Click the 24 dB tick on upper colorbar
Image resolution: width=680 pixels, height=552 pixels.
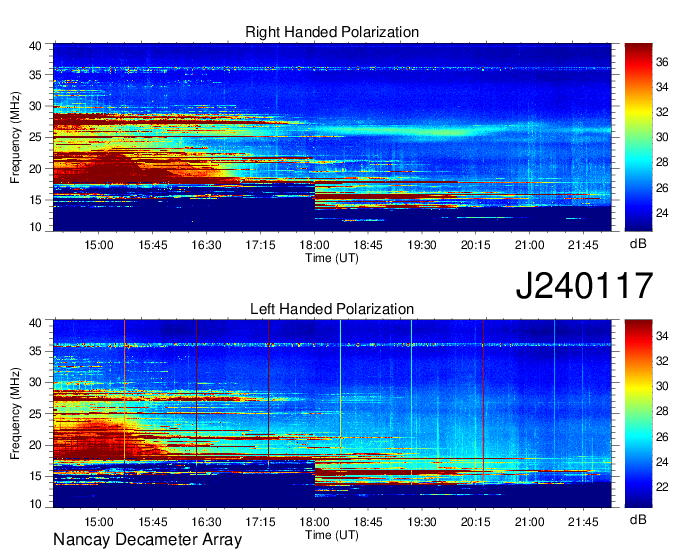tap(662, 213)
